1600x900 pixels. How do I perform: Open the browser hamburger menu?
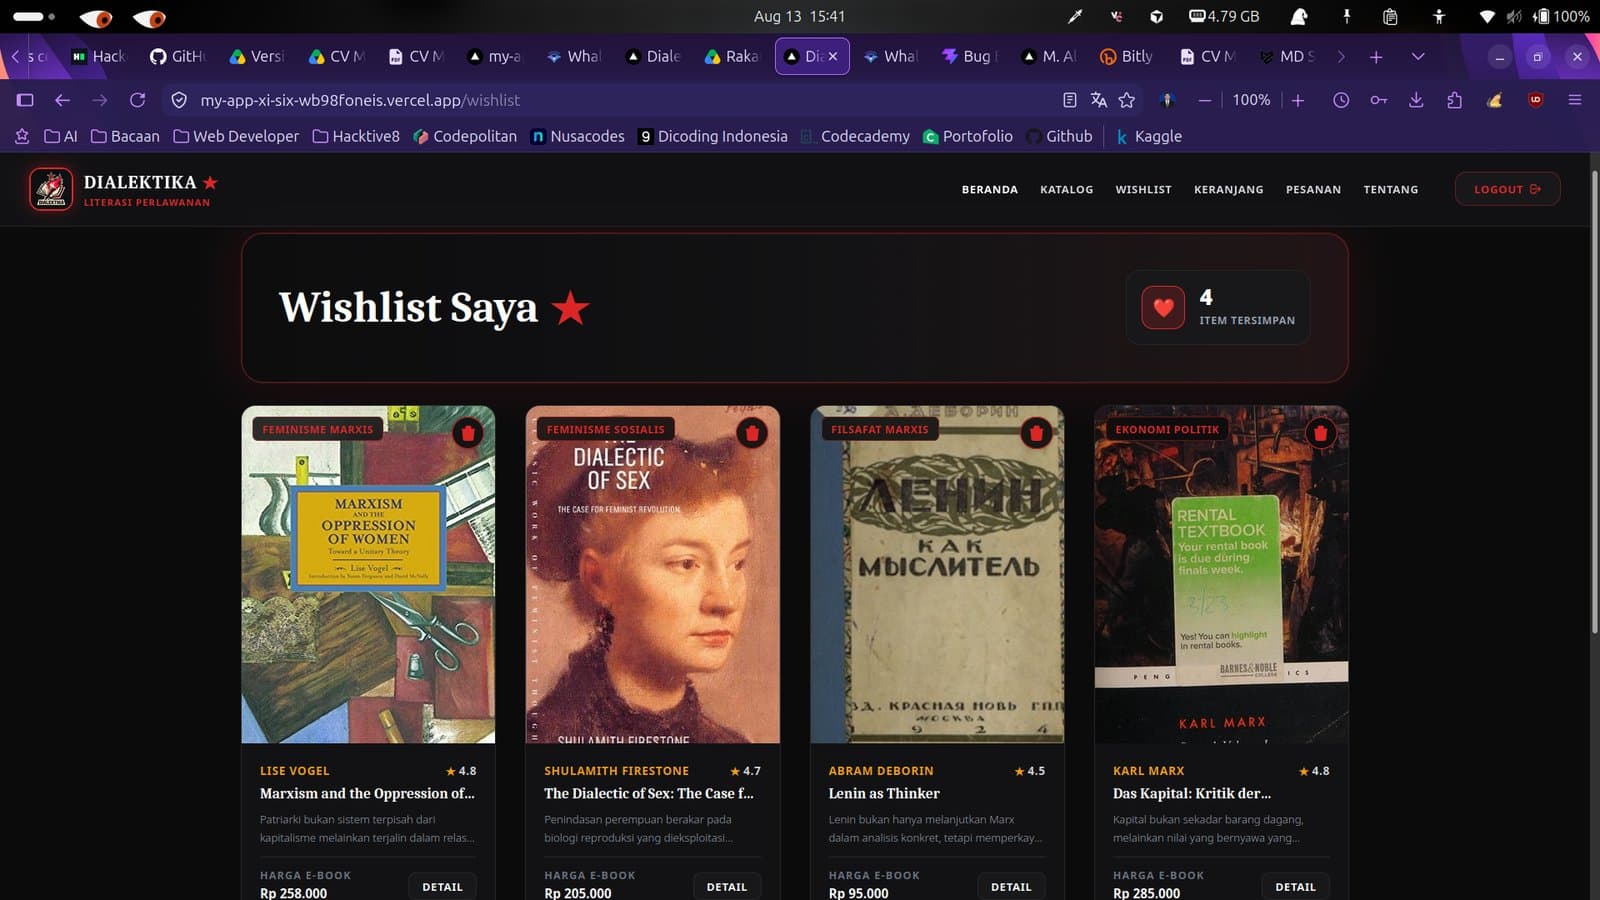1574,100
